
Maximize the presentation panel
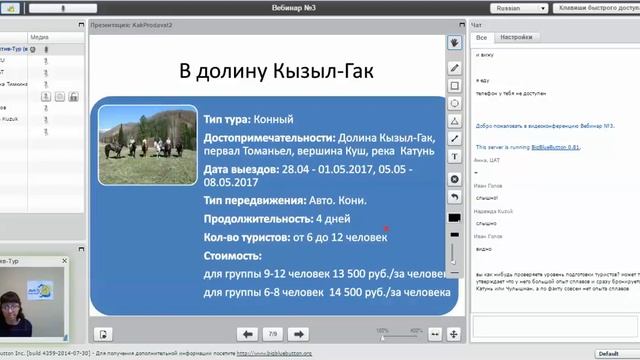pos(462,25)
